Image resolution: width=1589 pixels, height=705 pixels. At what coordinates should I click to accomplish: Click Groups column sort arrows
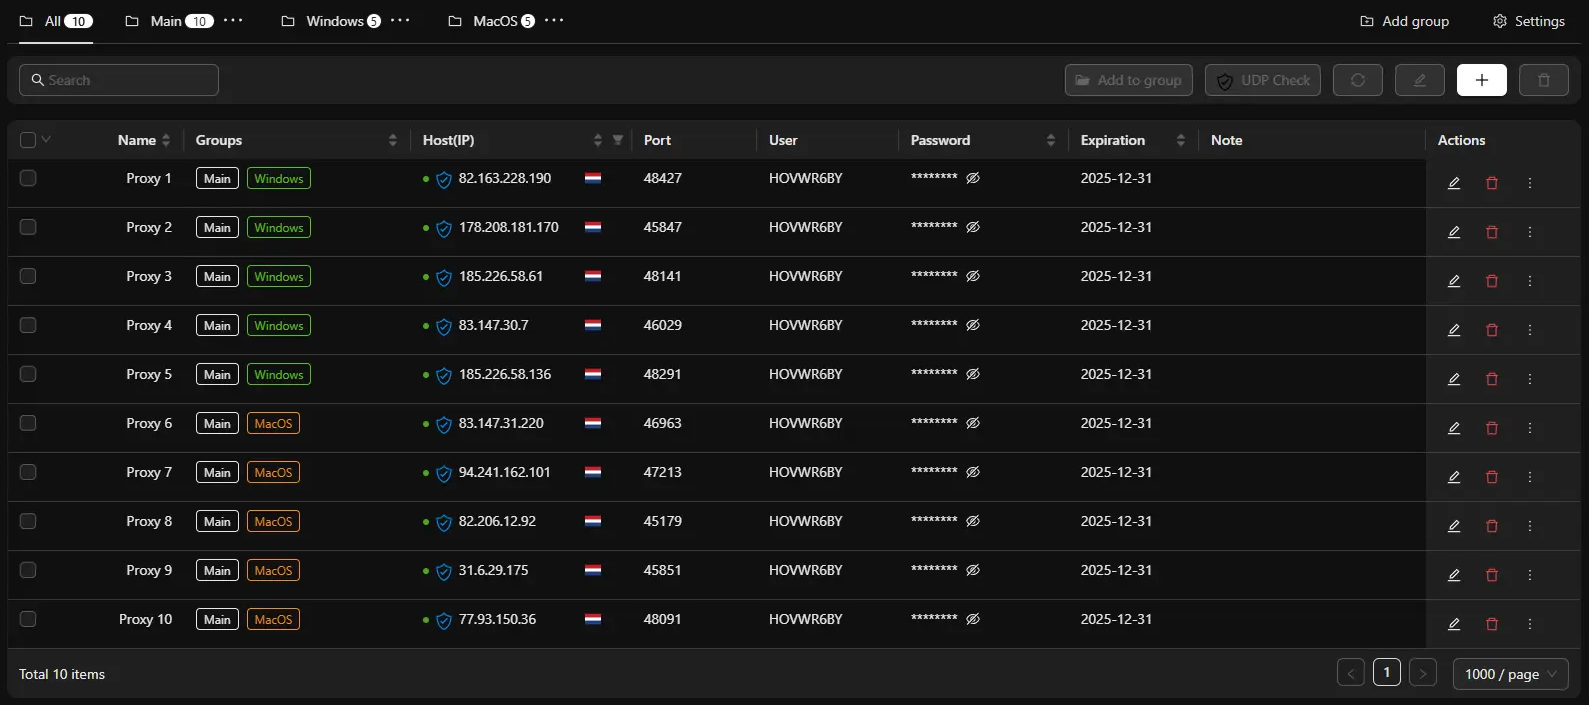(x=393, y=140)
